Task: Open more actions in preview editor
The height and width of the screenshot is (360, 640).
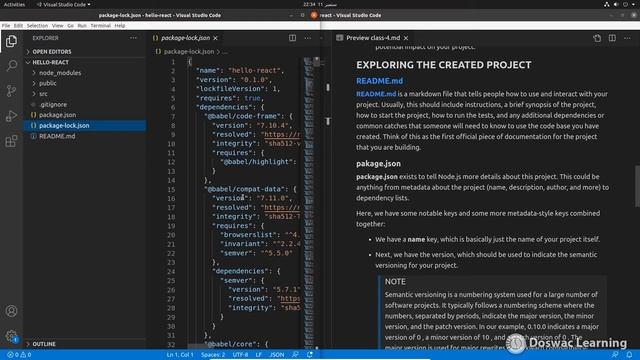Action: click(627, 38)
